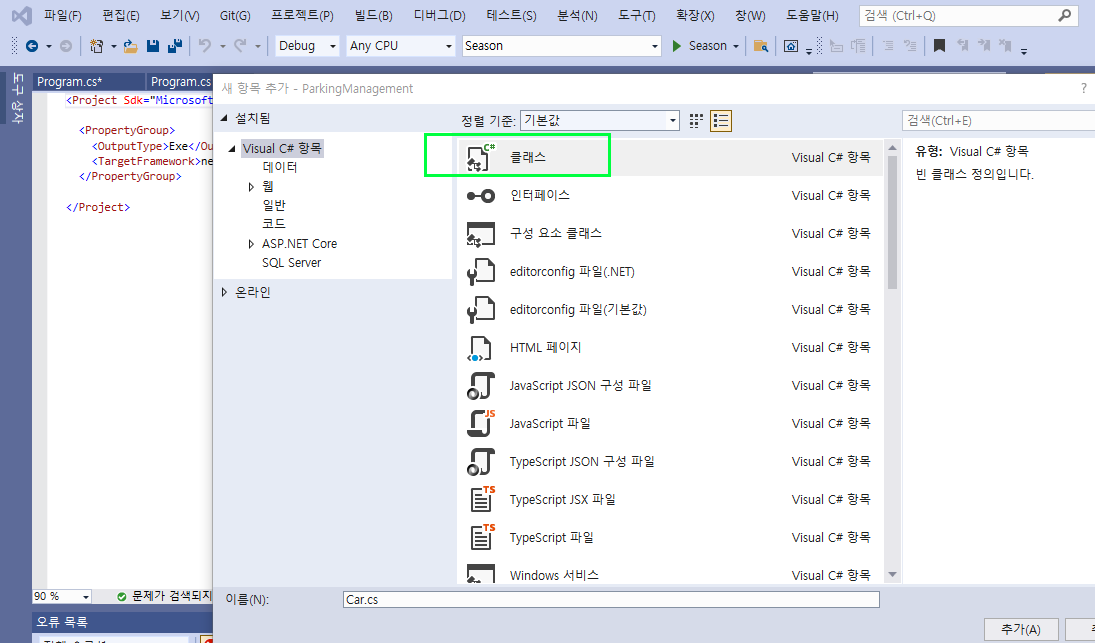Click the scroll down arrow of the template list
1095x643 pixels.
[892, 575]
